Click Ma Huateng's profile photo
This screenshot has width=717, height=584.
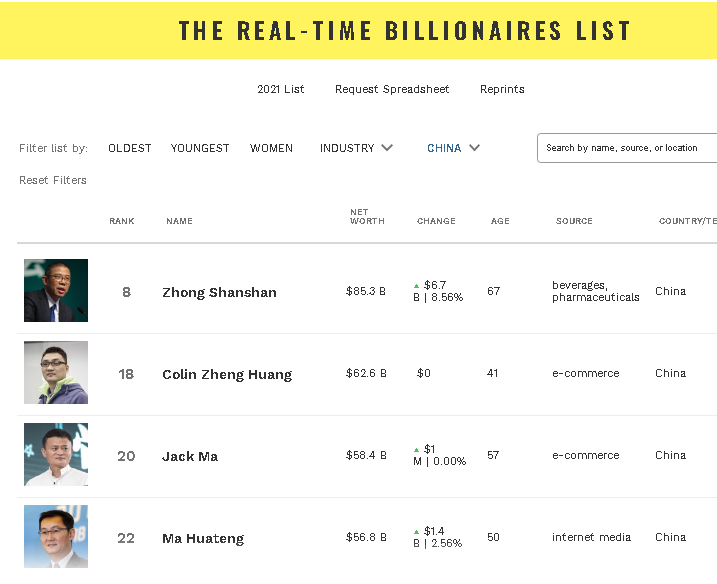click(x=56, y=537)
